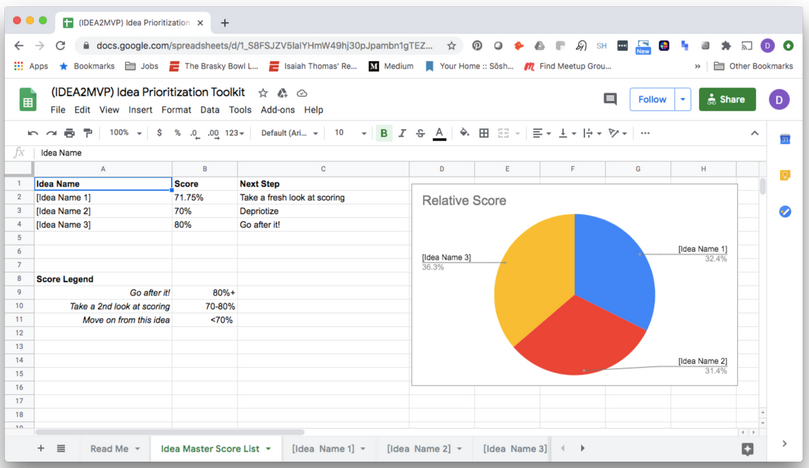Open Idea Master Score List tab menu arrow
This screenshot has width=809, height=468.
(x=268, y=449)
